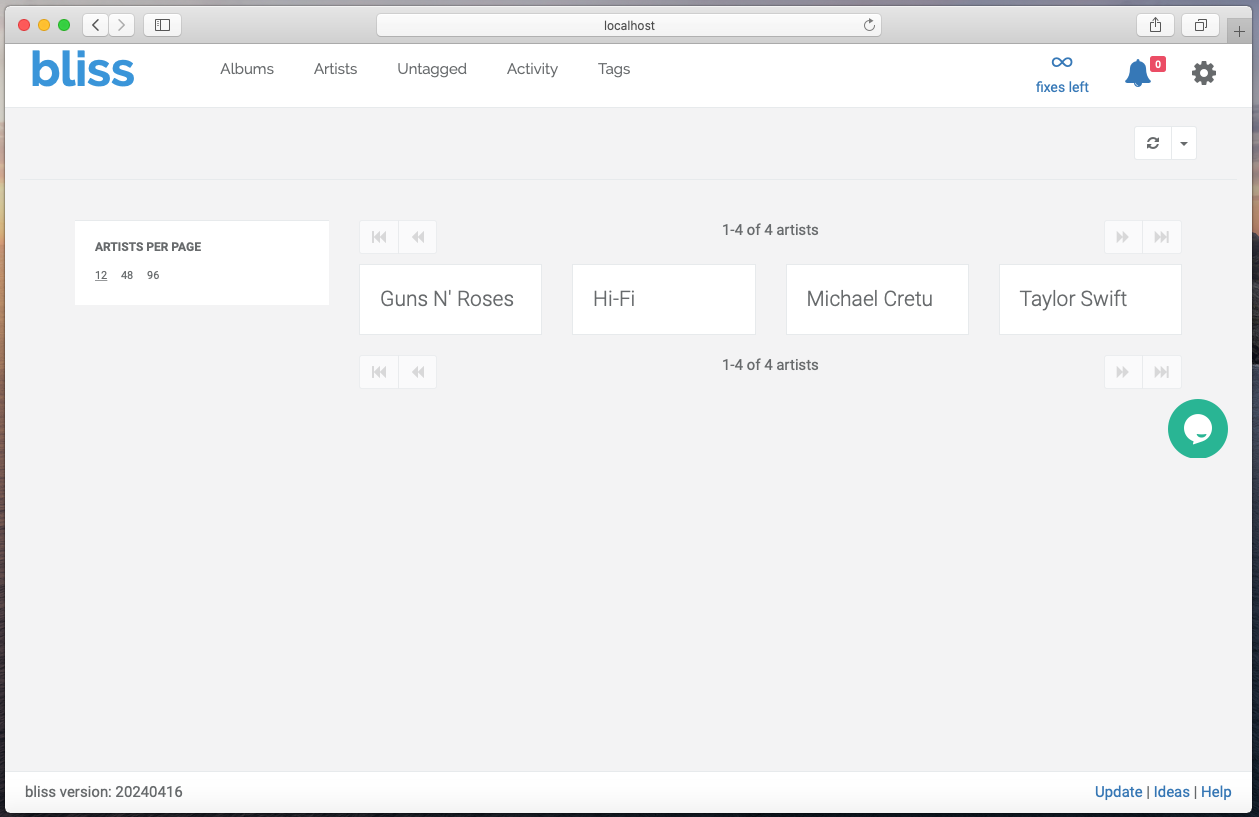Open the settings gear icon
Image resolution: width=1259 pixels, height=817 pixels.
point(1204,73)
